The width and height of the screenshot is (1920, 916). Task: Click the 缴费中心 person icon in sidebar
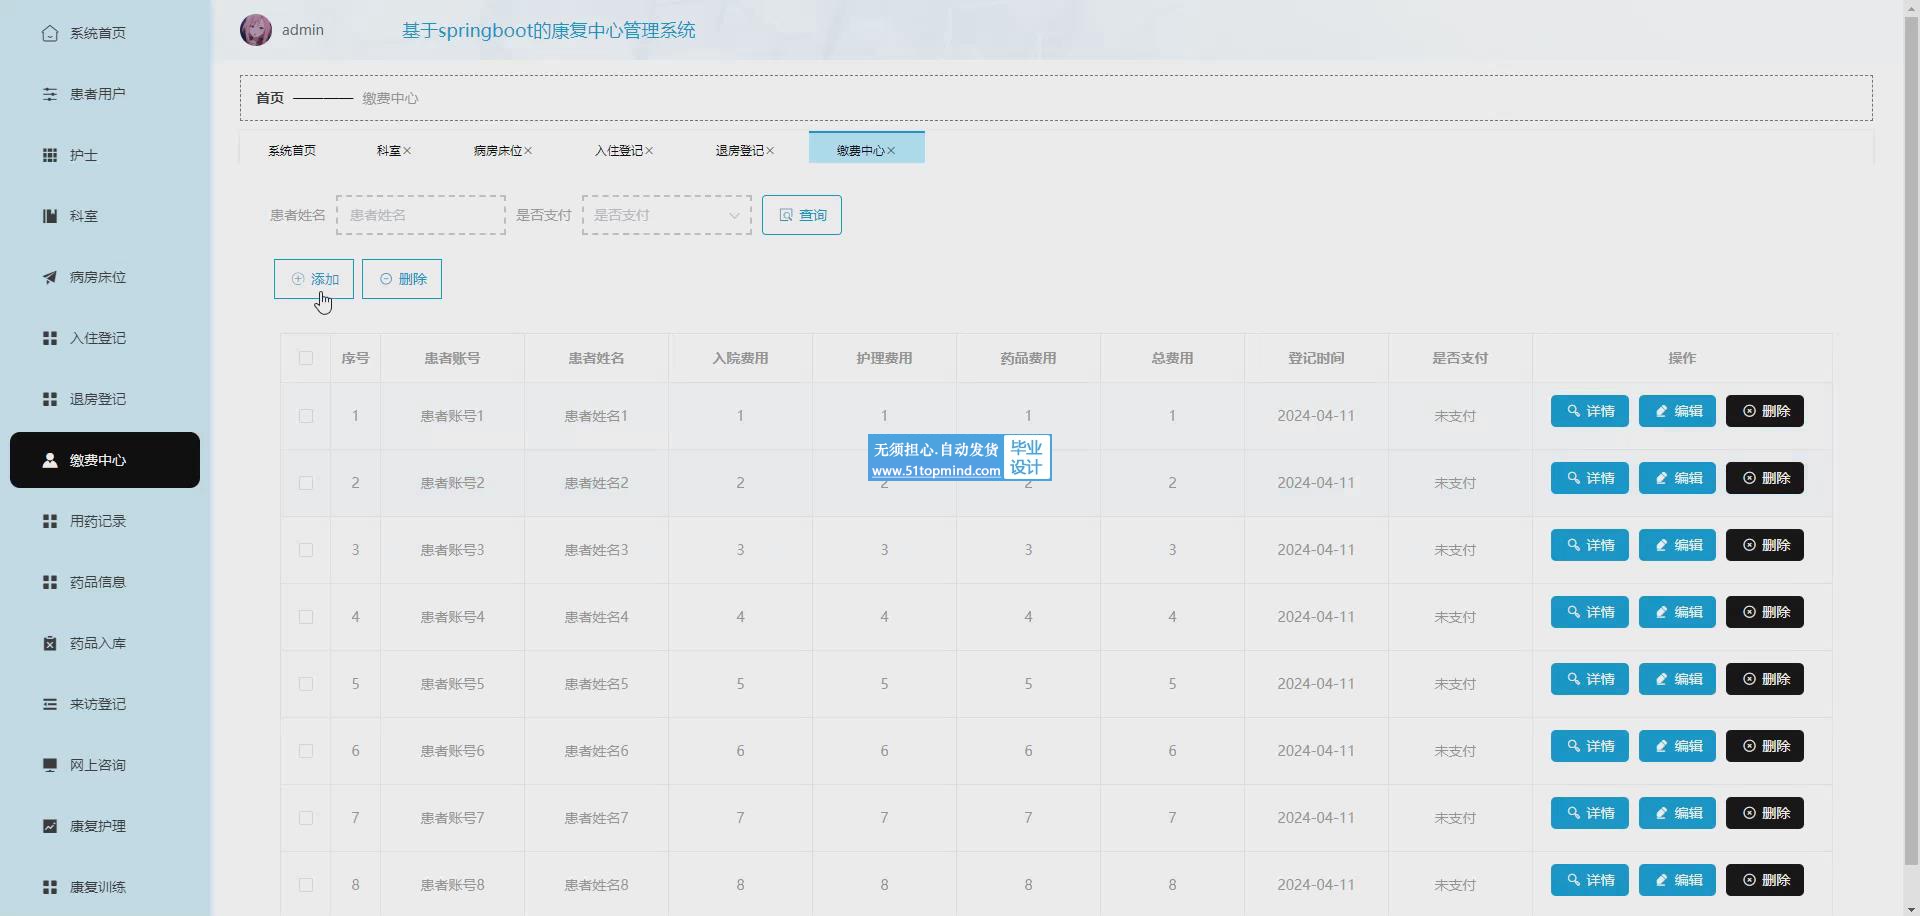[x=50, y=460]
